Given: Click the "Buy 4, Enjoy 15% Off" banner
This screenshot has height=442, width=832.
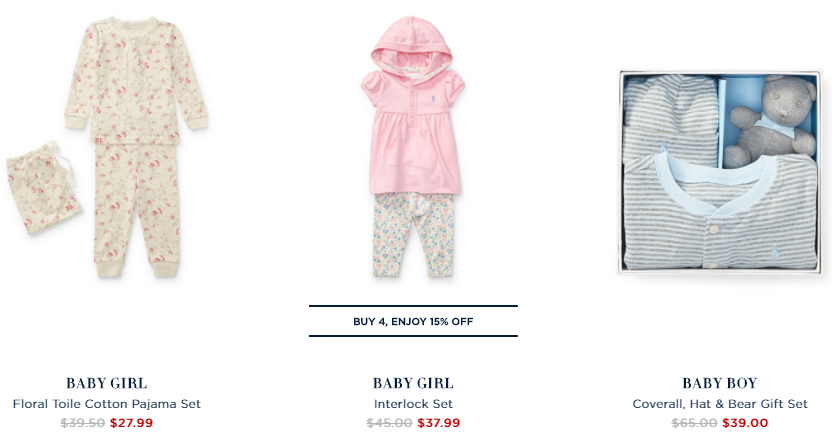Looking at the screenshot, I should [413, 321].
